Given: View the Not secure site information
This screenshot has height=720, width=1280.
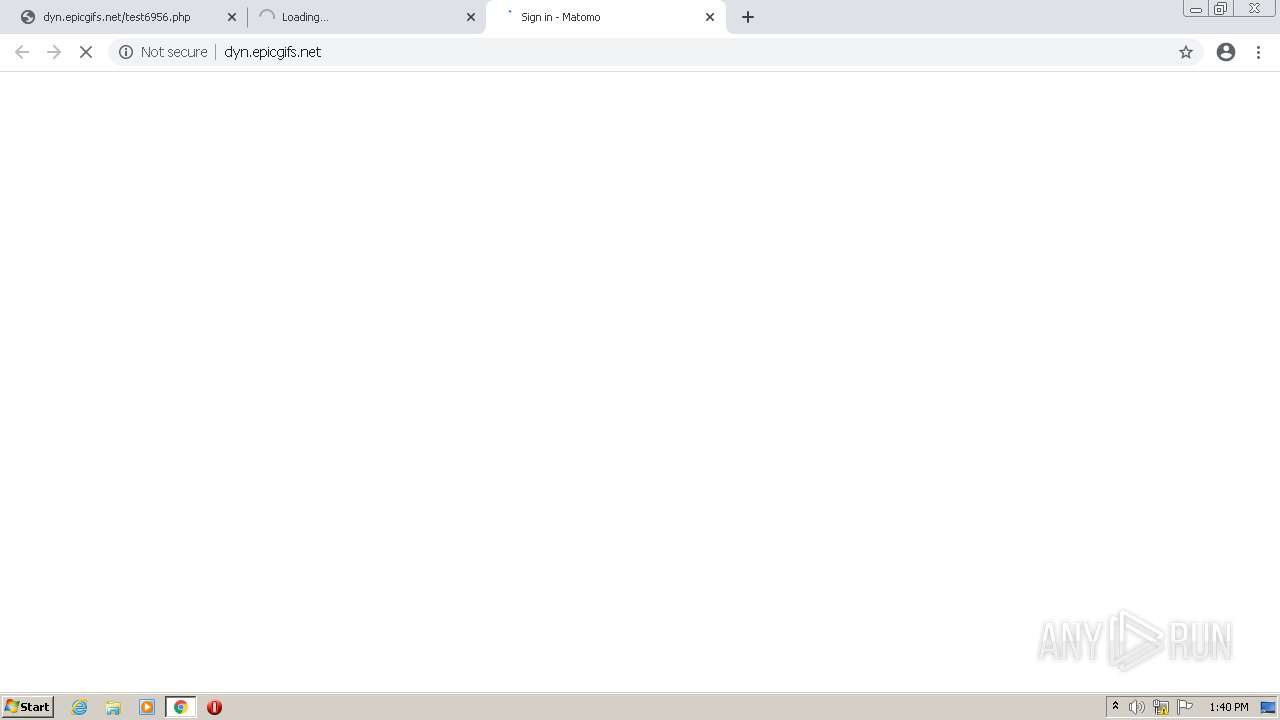Looking at the screenshot, I should (163, 52).
